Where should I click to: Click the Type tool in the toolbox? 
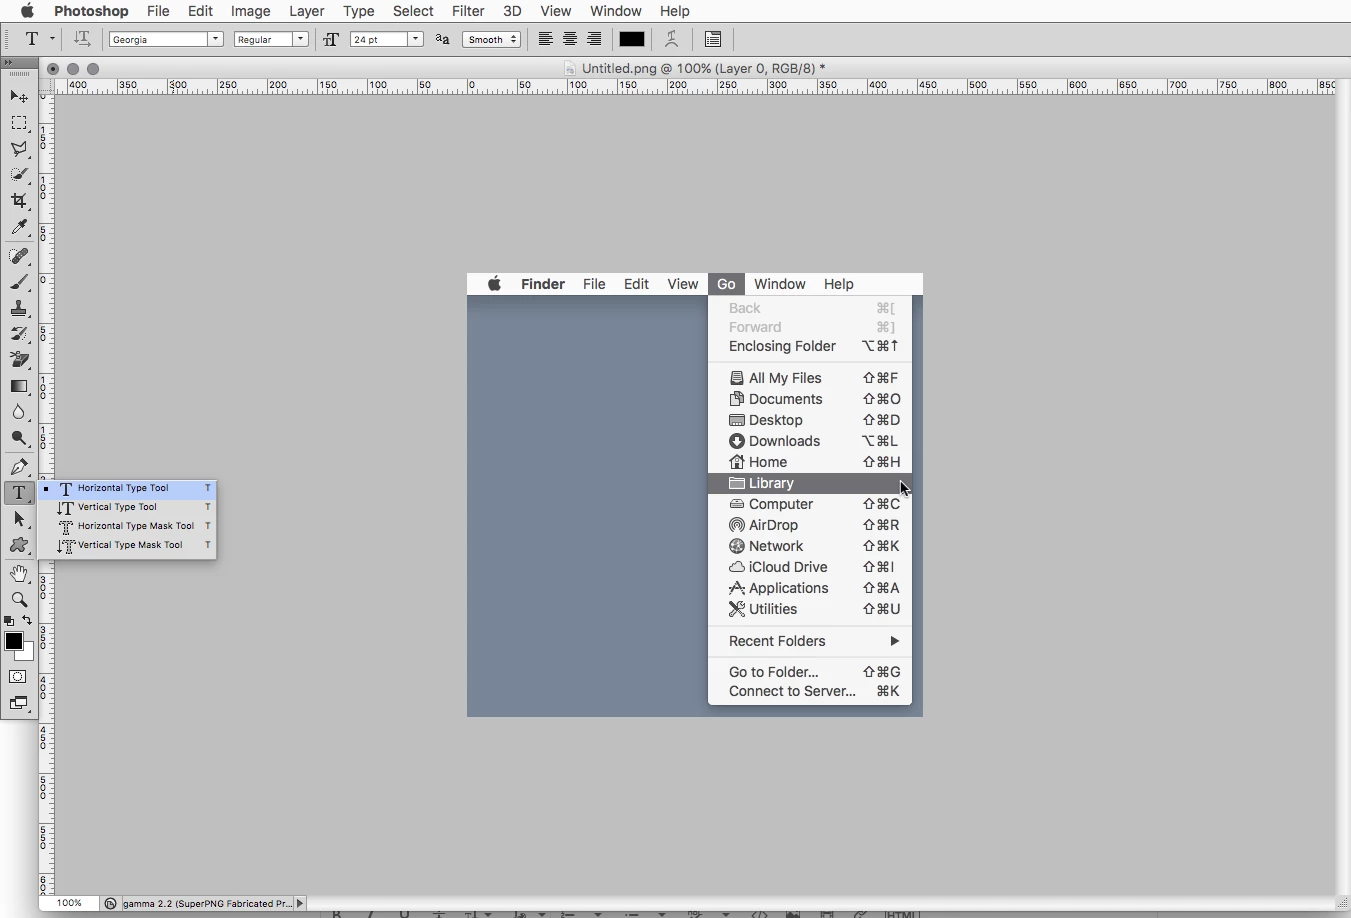point(19,493)
